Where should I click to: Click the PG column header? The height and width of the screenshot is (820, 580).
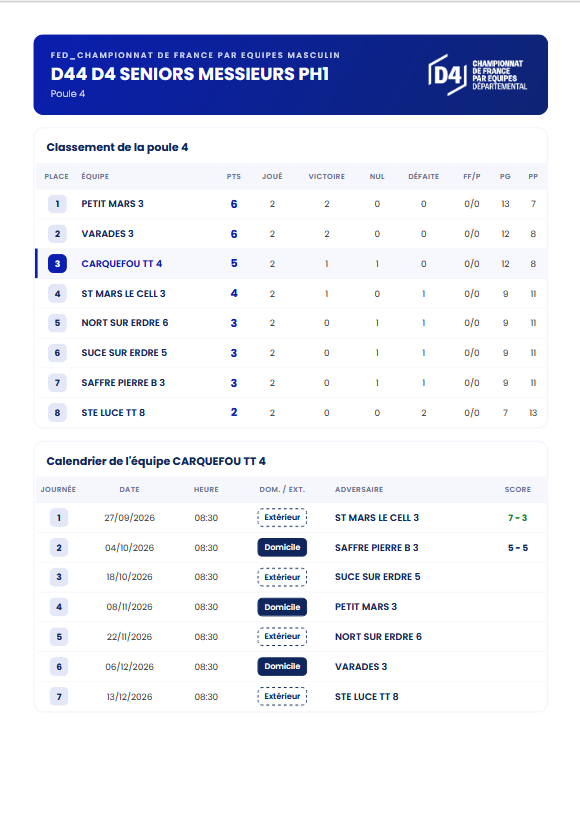tap(505, 177)
